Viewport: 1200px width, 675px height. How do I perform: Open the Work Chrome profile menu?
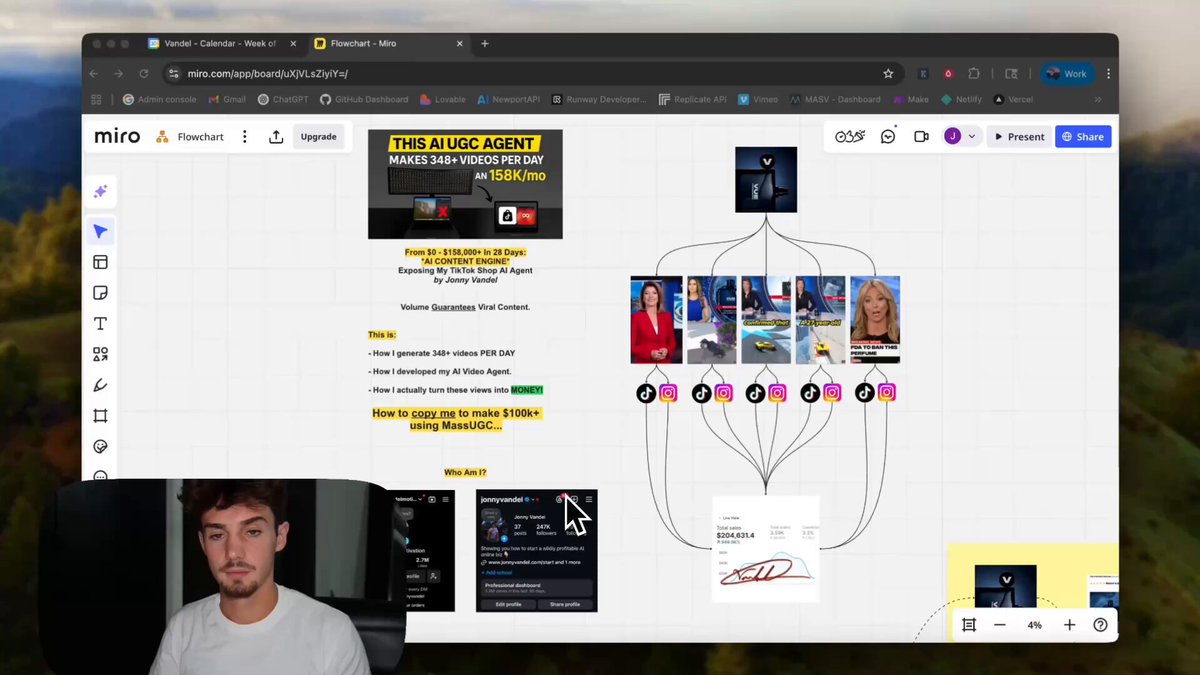point(1066,73)
